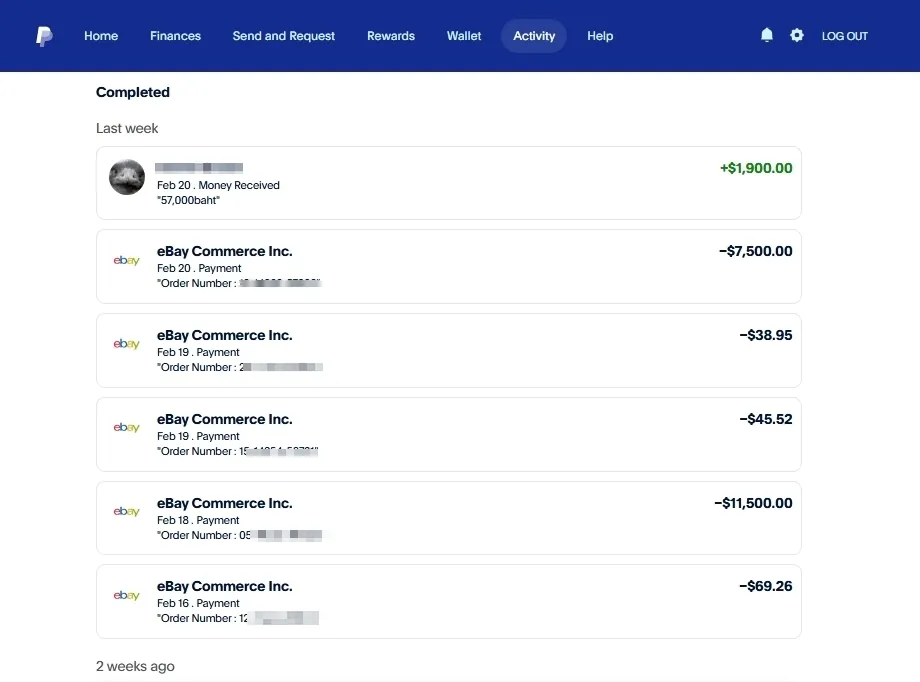Navigate to Send and Request
This screenshot has height=682, width=920.
(284, 36)
